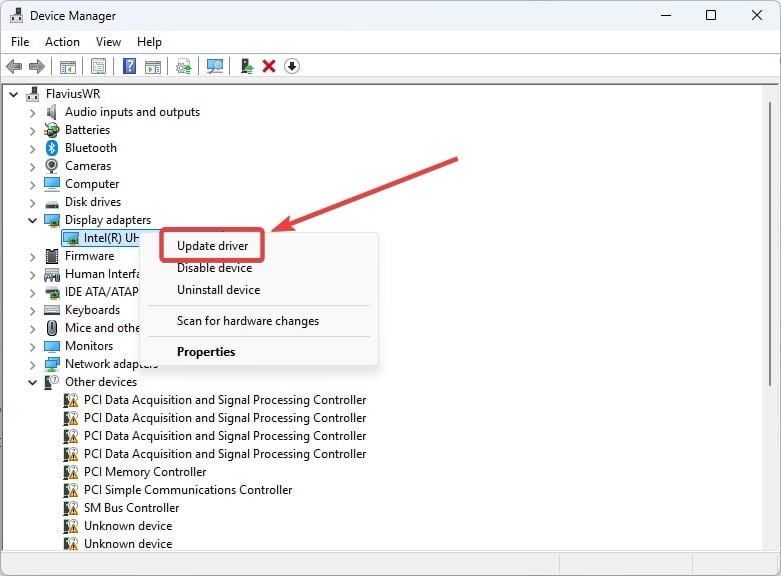This screenshot has height=576, width=781.
Task: Expand the Firmware category arrow
Action: pos(32,257)
